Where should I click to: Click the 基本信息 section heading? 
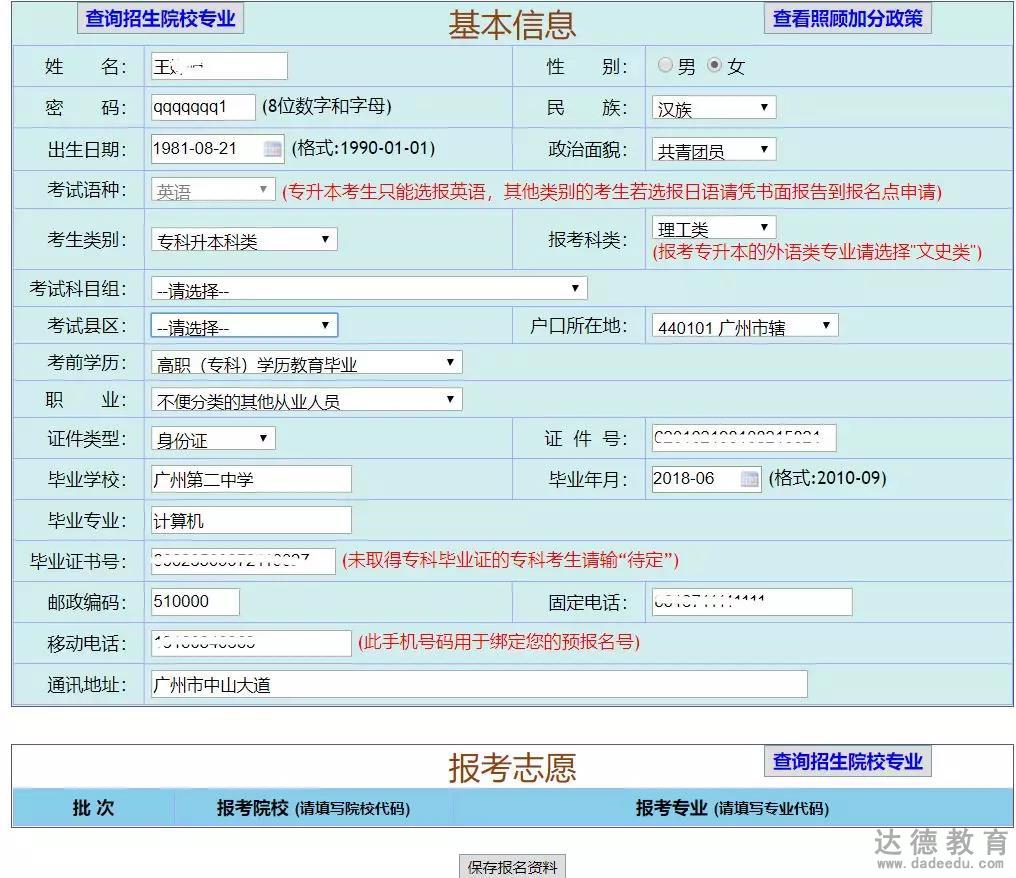coord(513,25)
